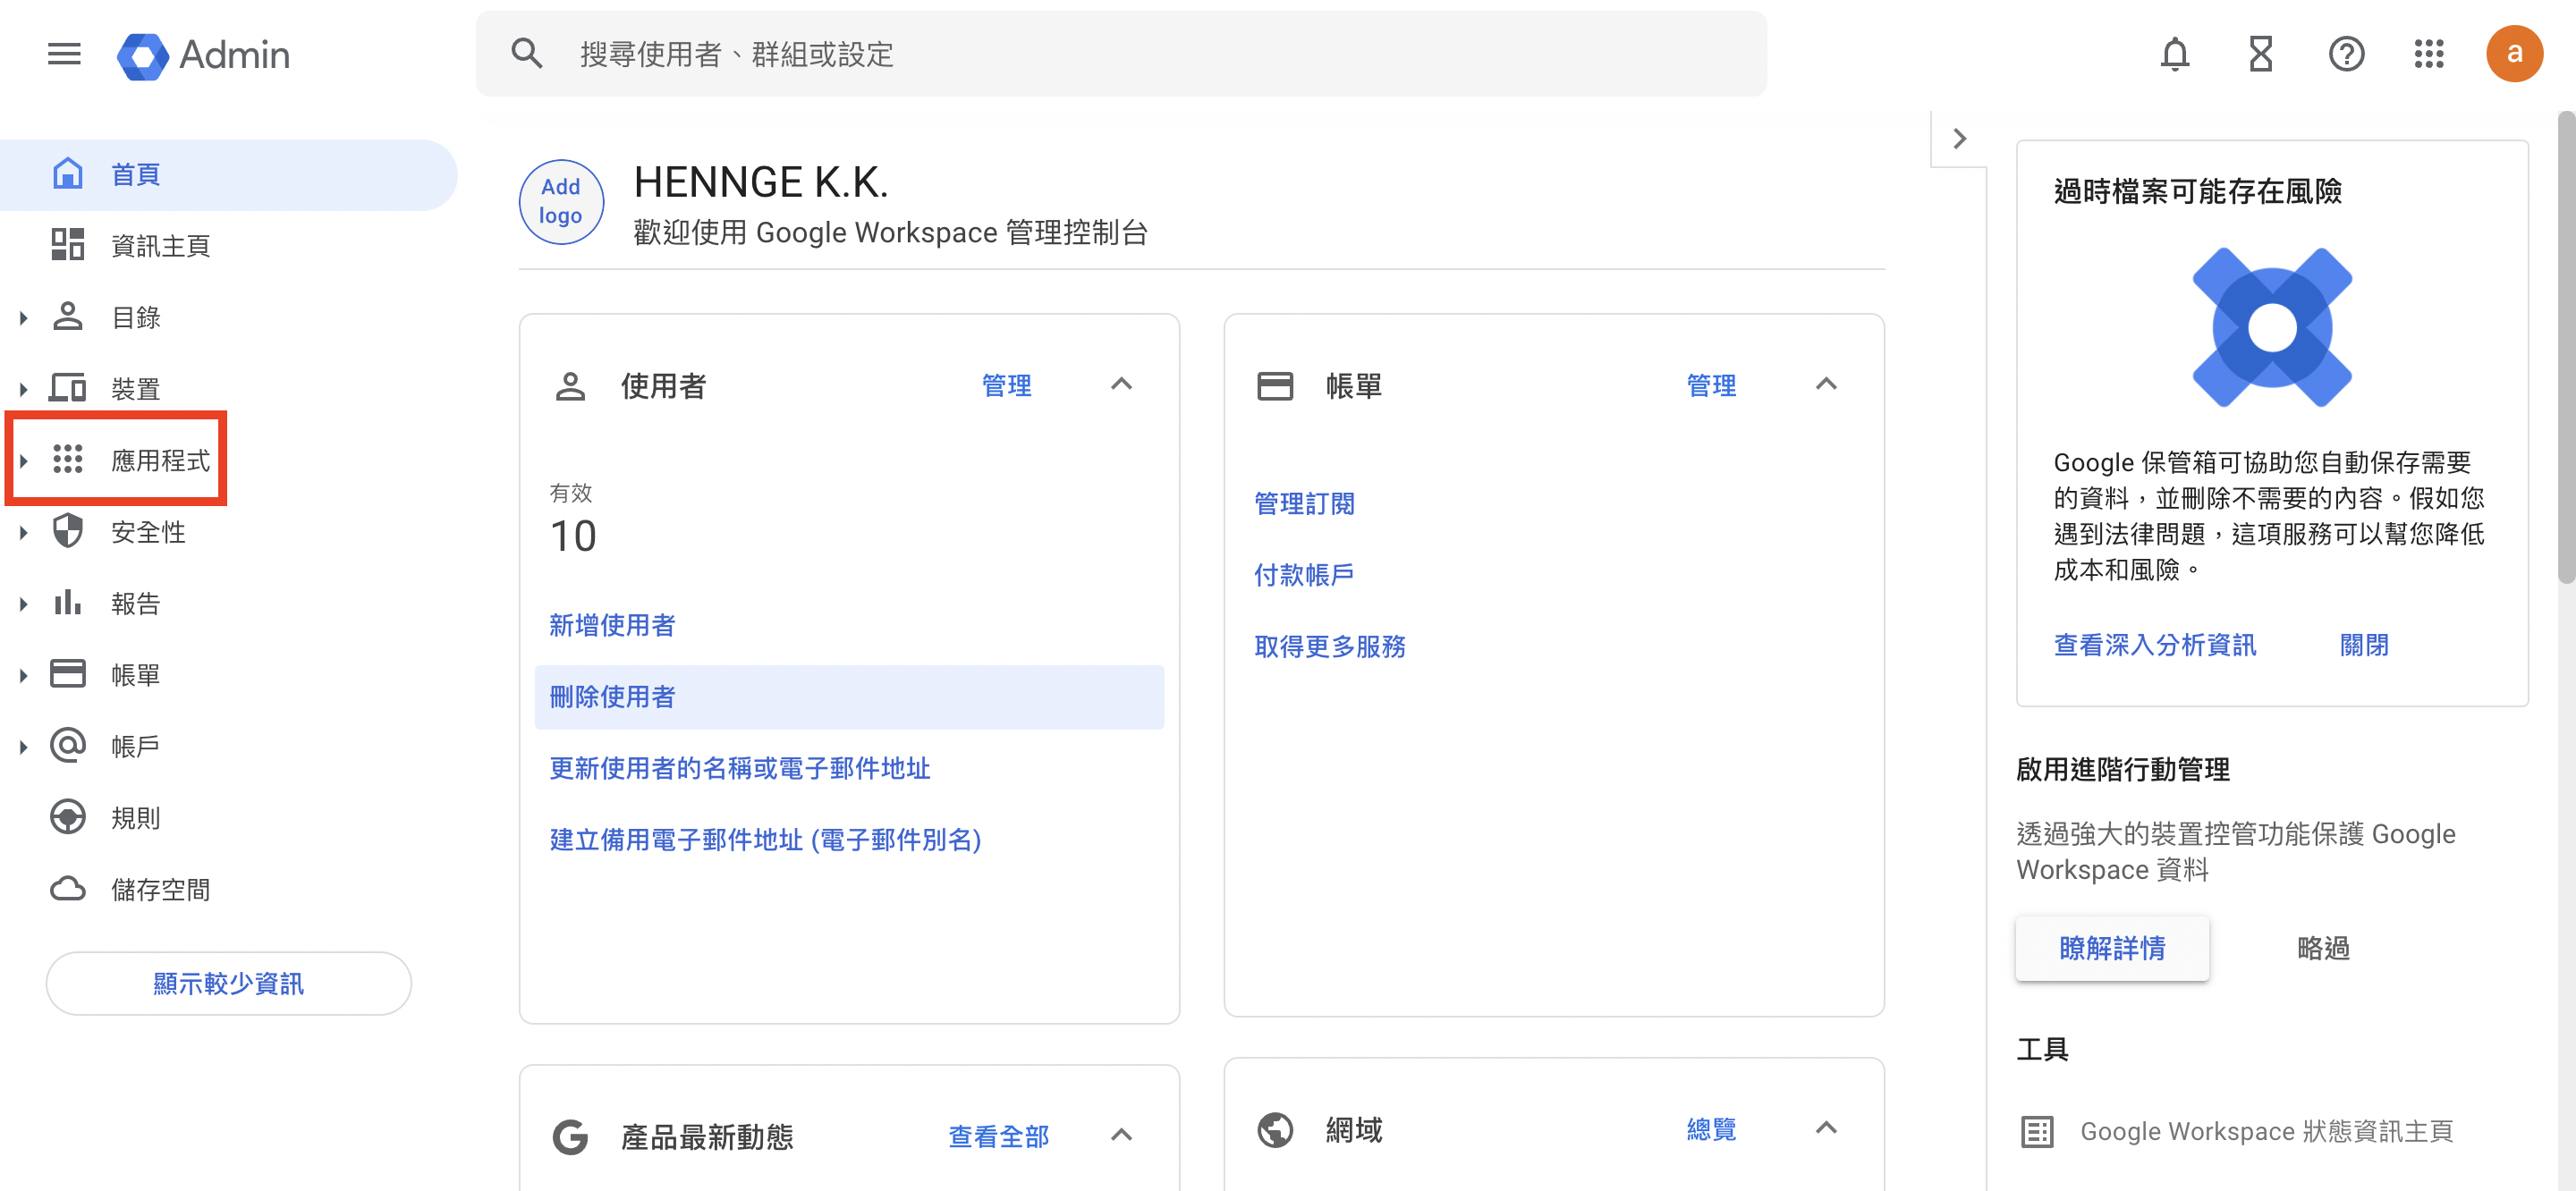The height and width of the screenshot is (1191, 2576).
Task: Click 關閉 on the Vault card
Action: point(2364,645)
